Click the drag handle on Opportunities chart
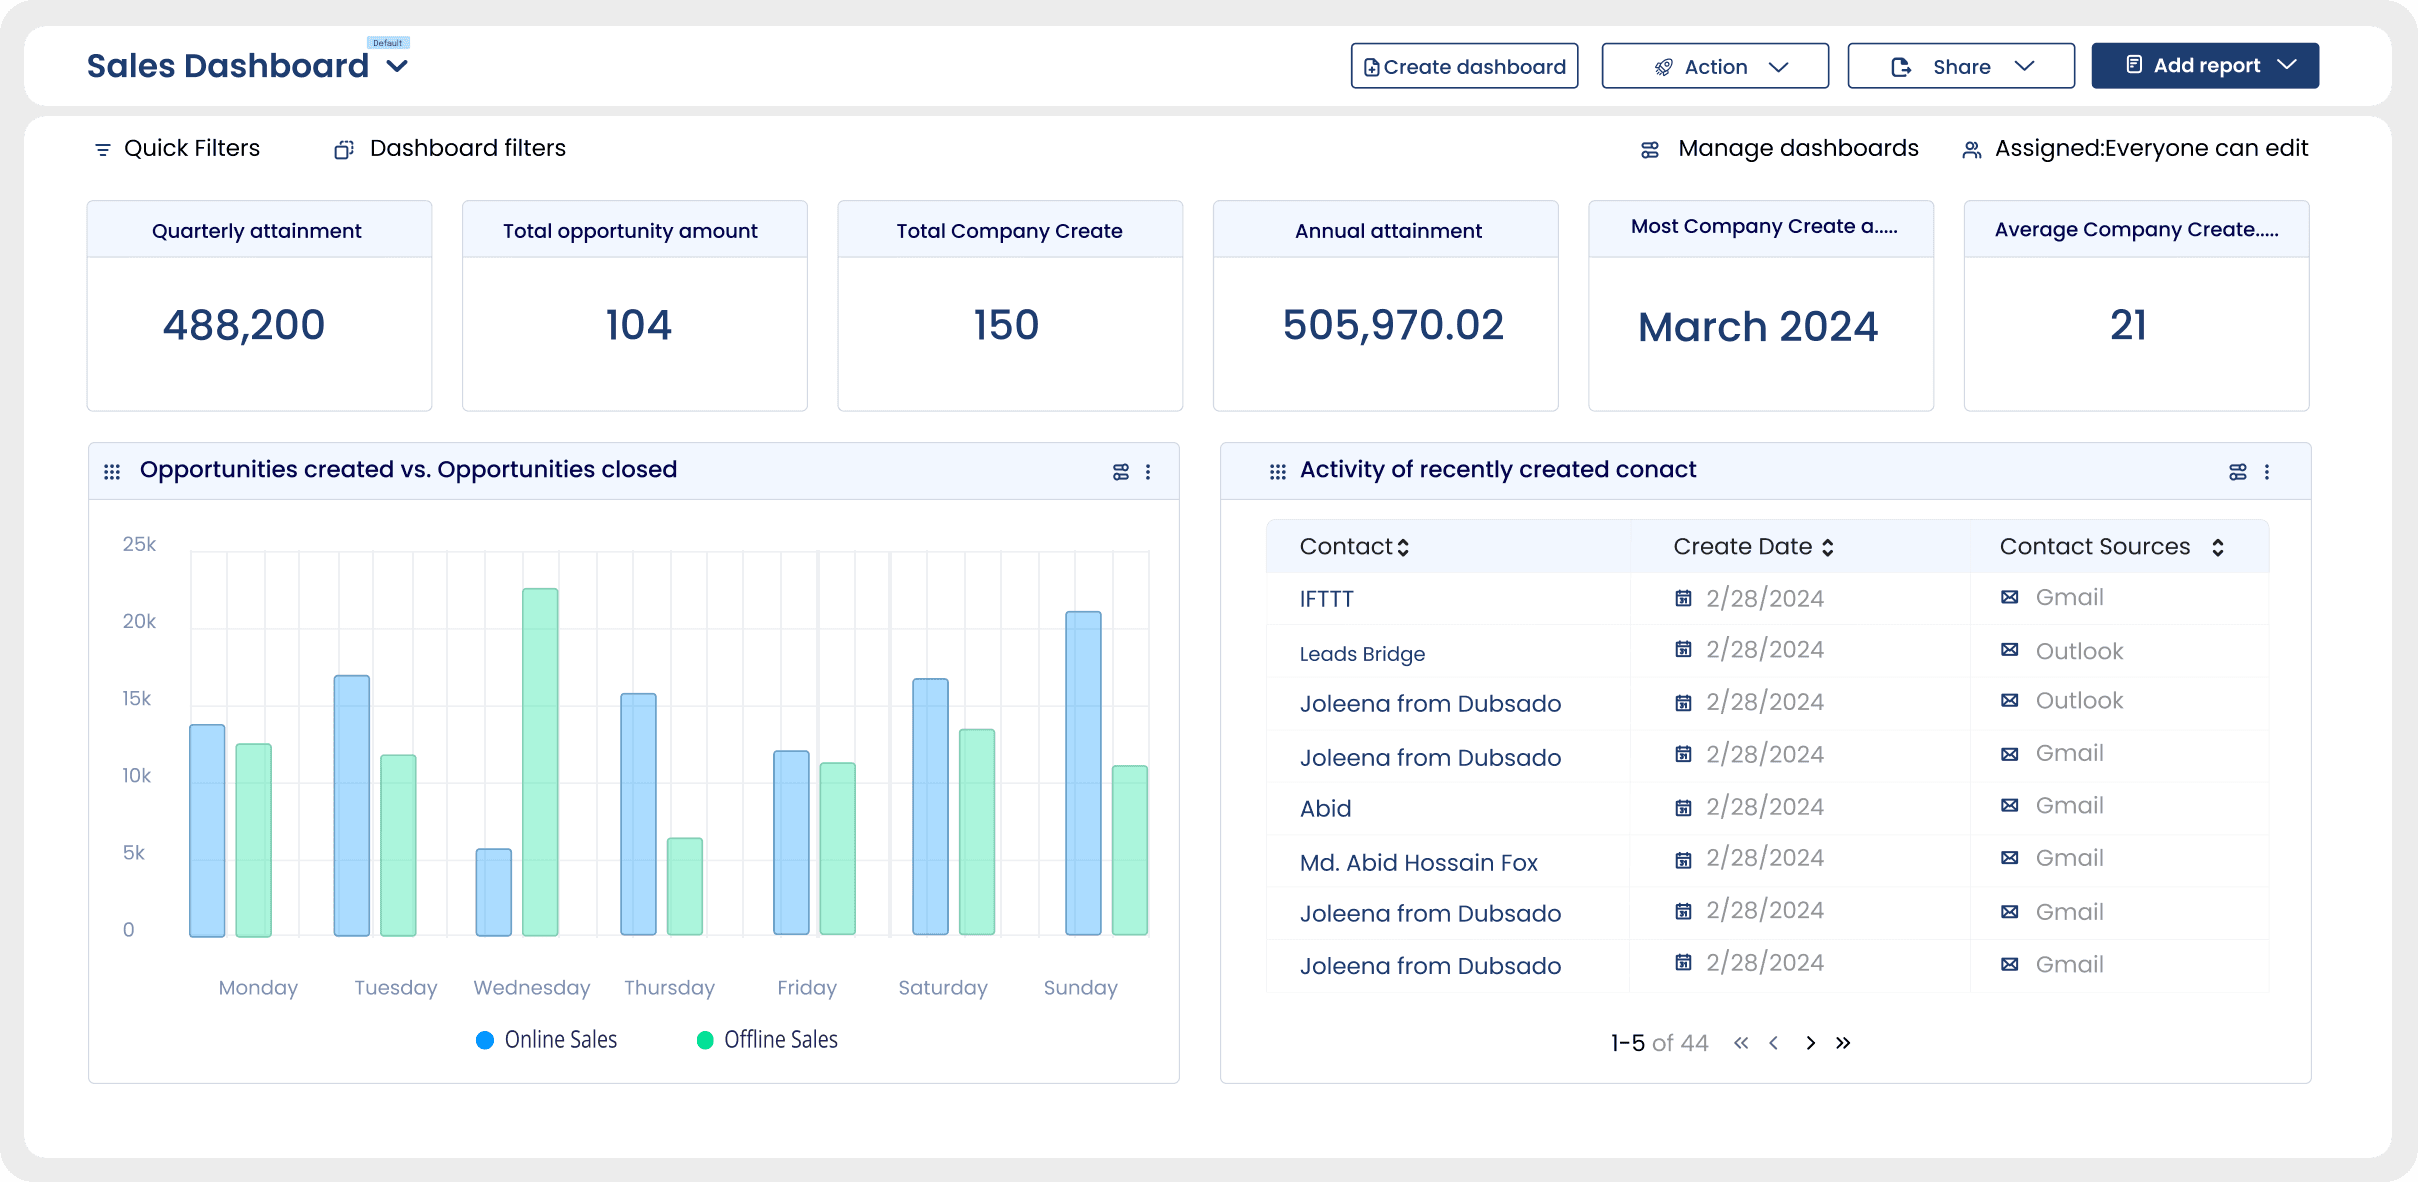This screenshot has width=2418, height=1182. 113,470
